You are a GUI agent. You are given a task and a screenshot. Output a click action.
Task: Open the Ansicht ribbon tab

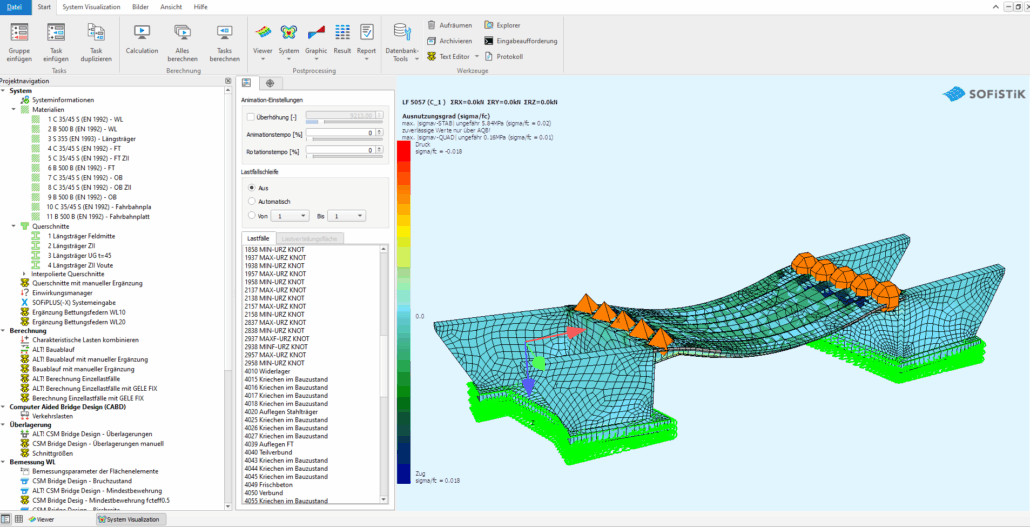(x=171, y=7)
